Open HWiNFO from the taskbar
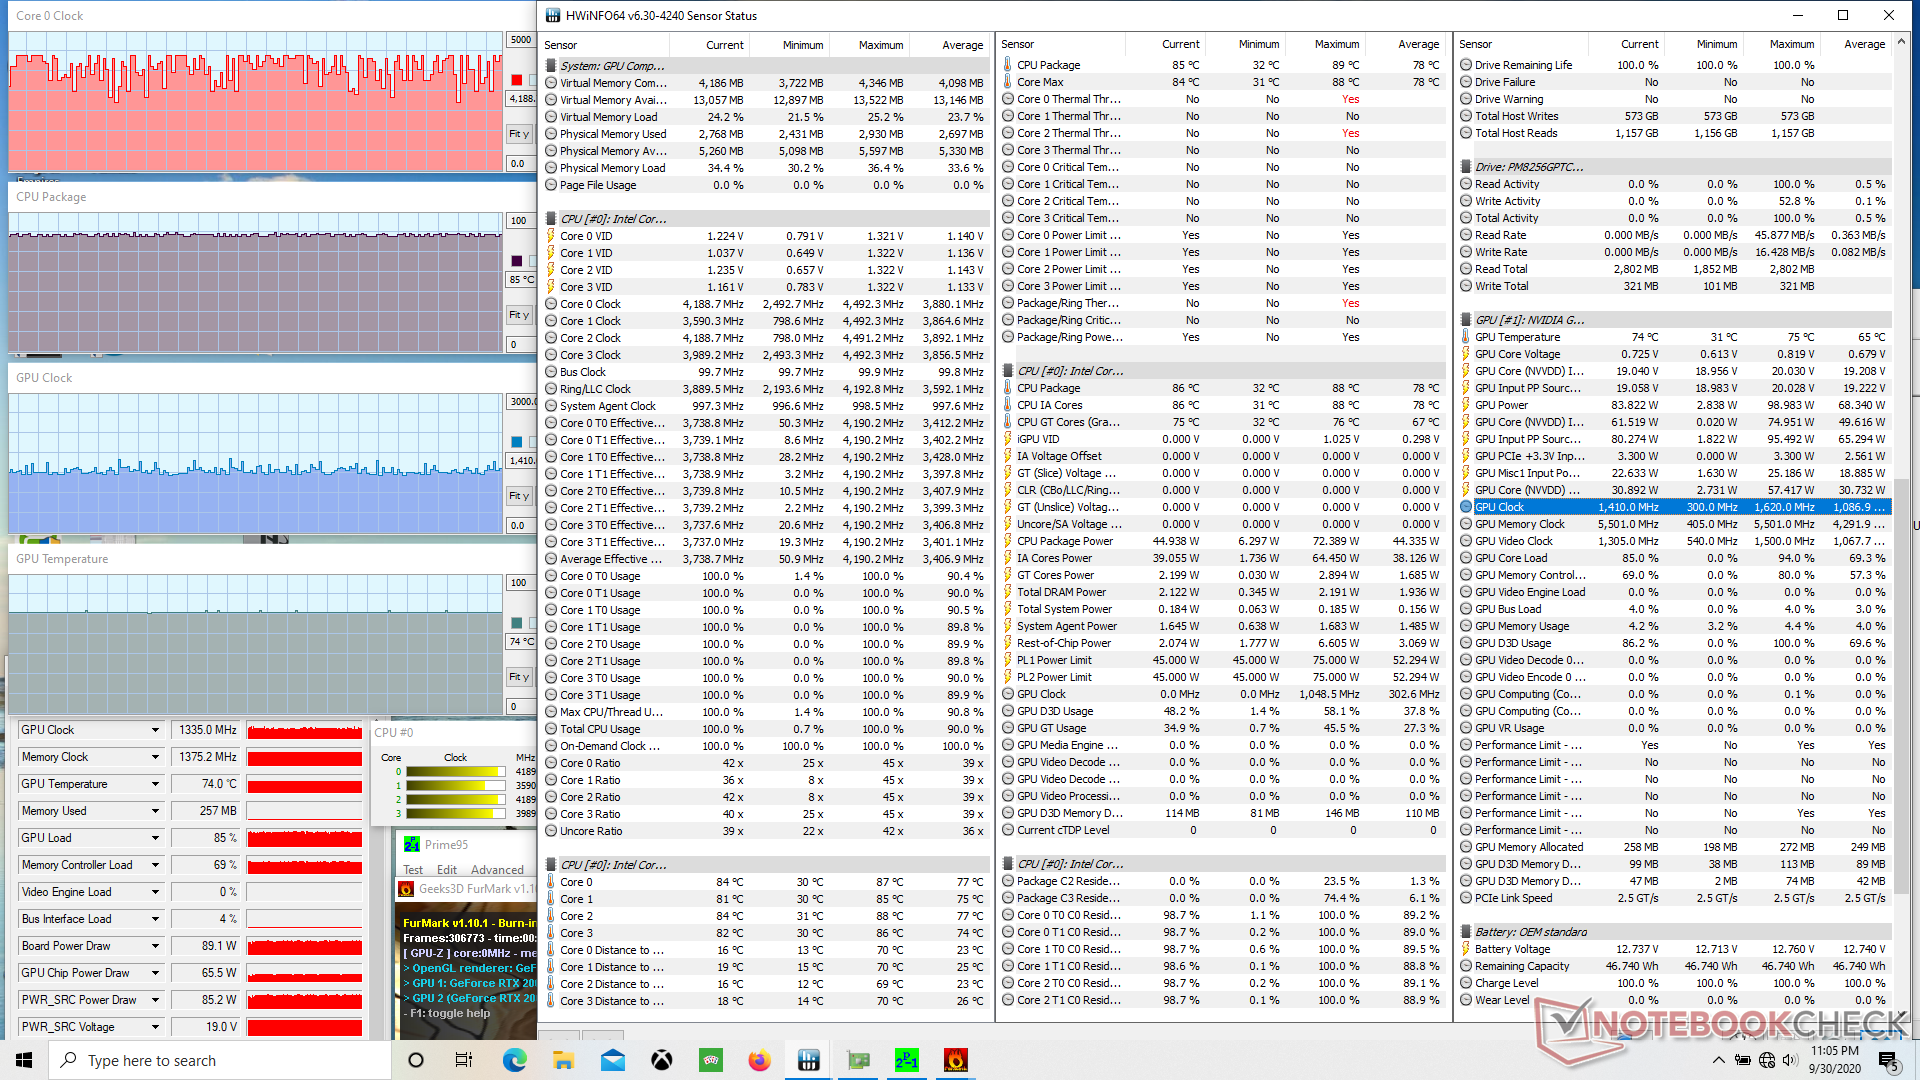 click(x=809, y=1060)
